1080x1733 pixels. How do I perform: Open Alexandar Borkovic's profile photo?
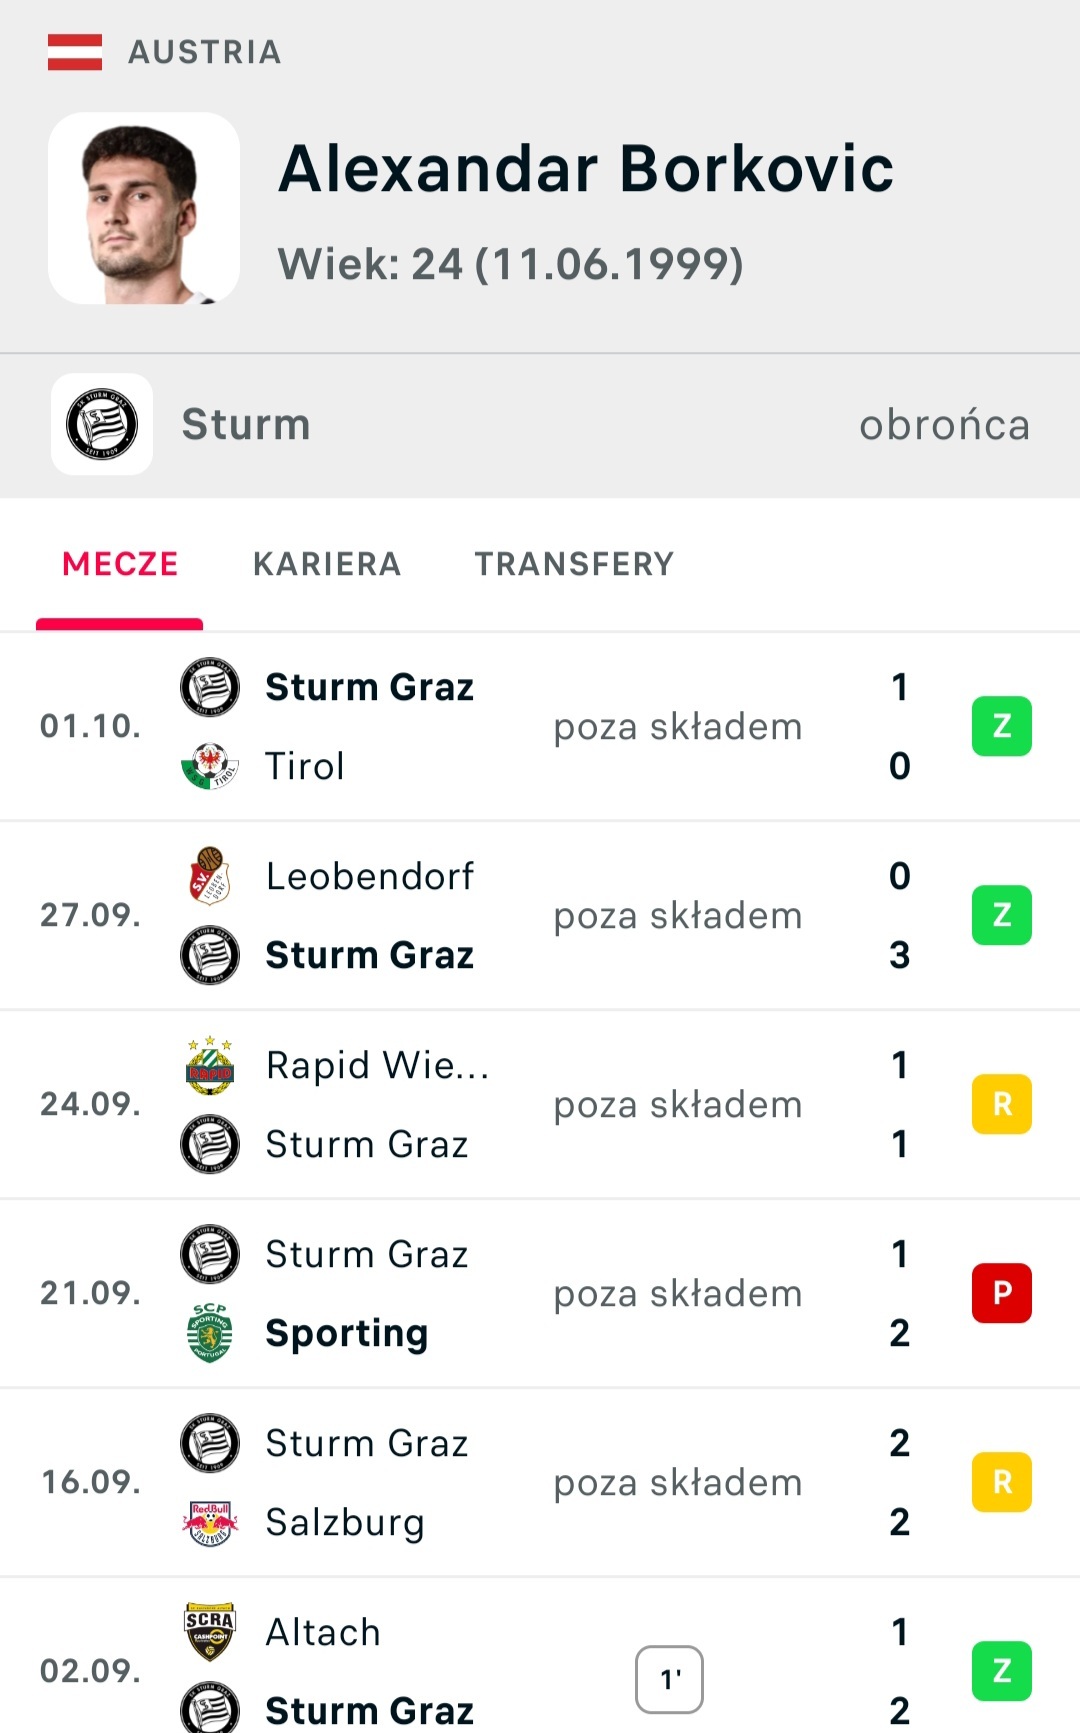144,208
